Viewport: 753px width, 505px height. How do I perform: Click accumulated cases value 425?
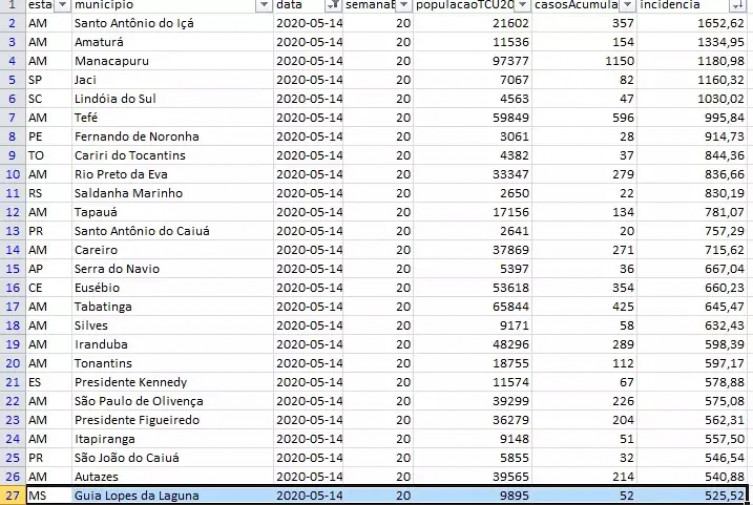pos(584,306)
